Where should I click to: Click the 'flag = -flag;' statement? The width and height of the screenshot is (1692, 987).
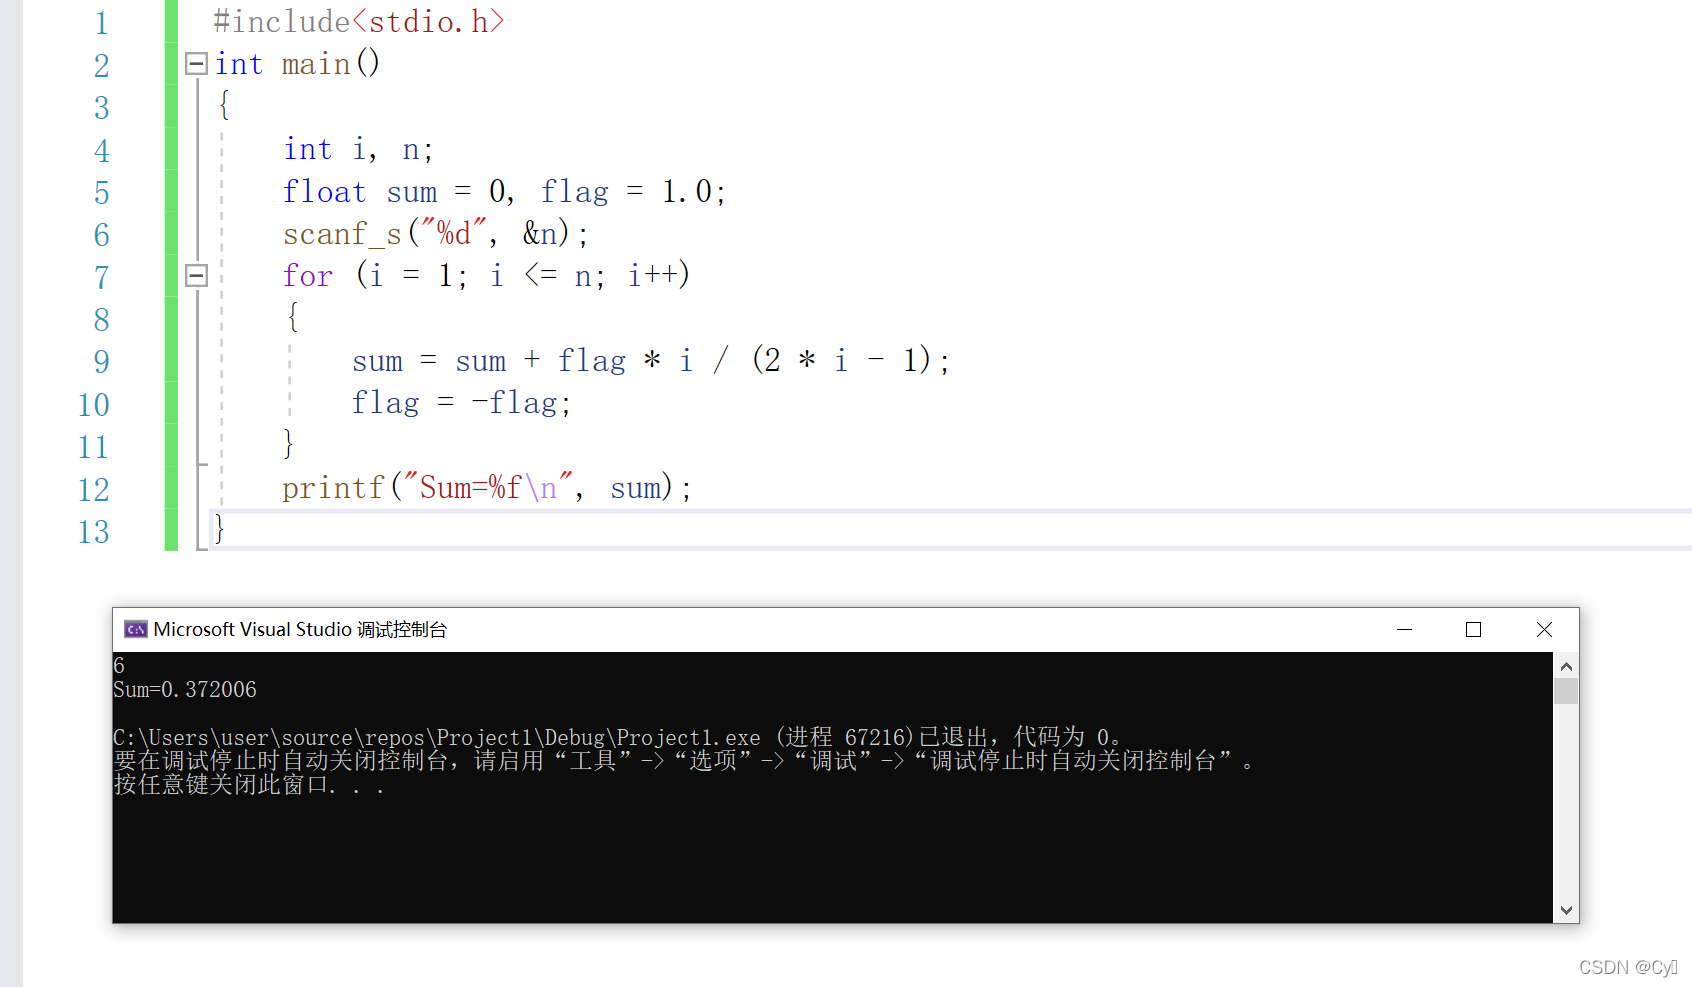(461, 403)
